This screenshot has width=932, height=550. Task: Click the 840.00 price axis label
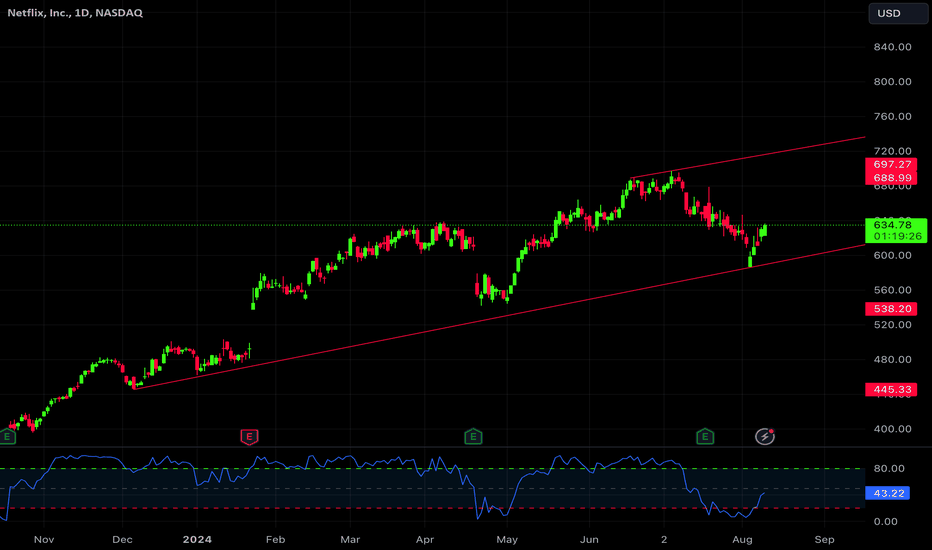point(892,47)
